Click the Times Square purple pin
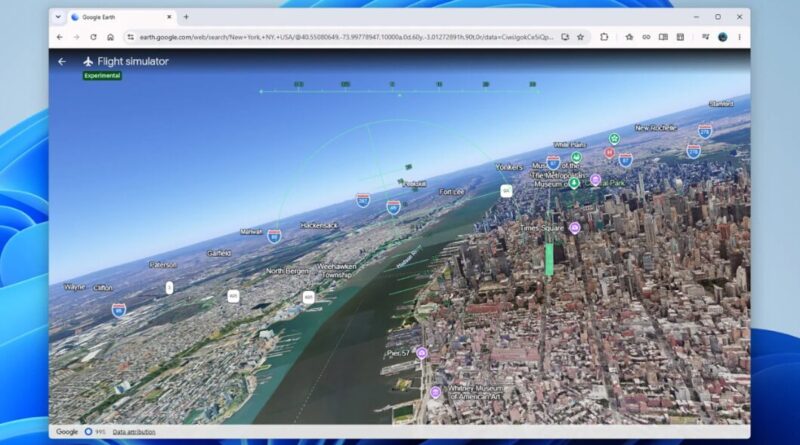 575,228
